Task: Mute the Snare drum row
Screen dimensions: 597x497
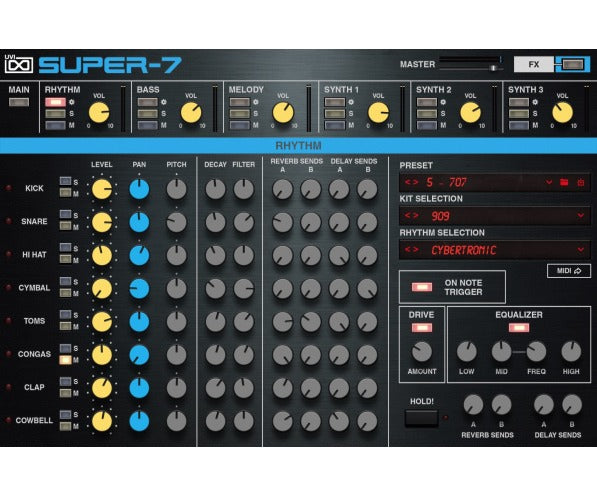Action: click(x=65, y=226)
